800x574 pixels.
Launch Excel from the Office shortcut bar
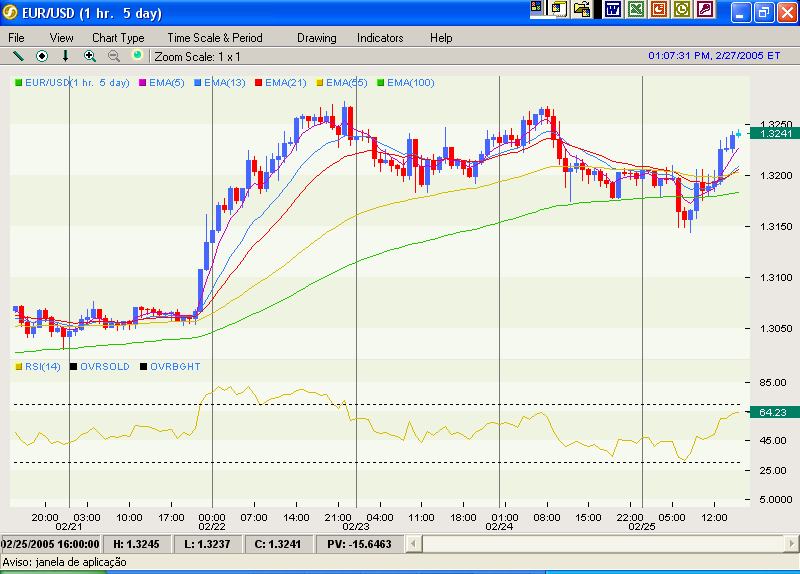pyautogui.click(x=635, y=9)
